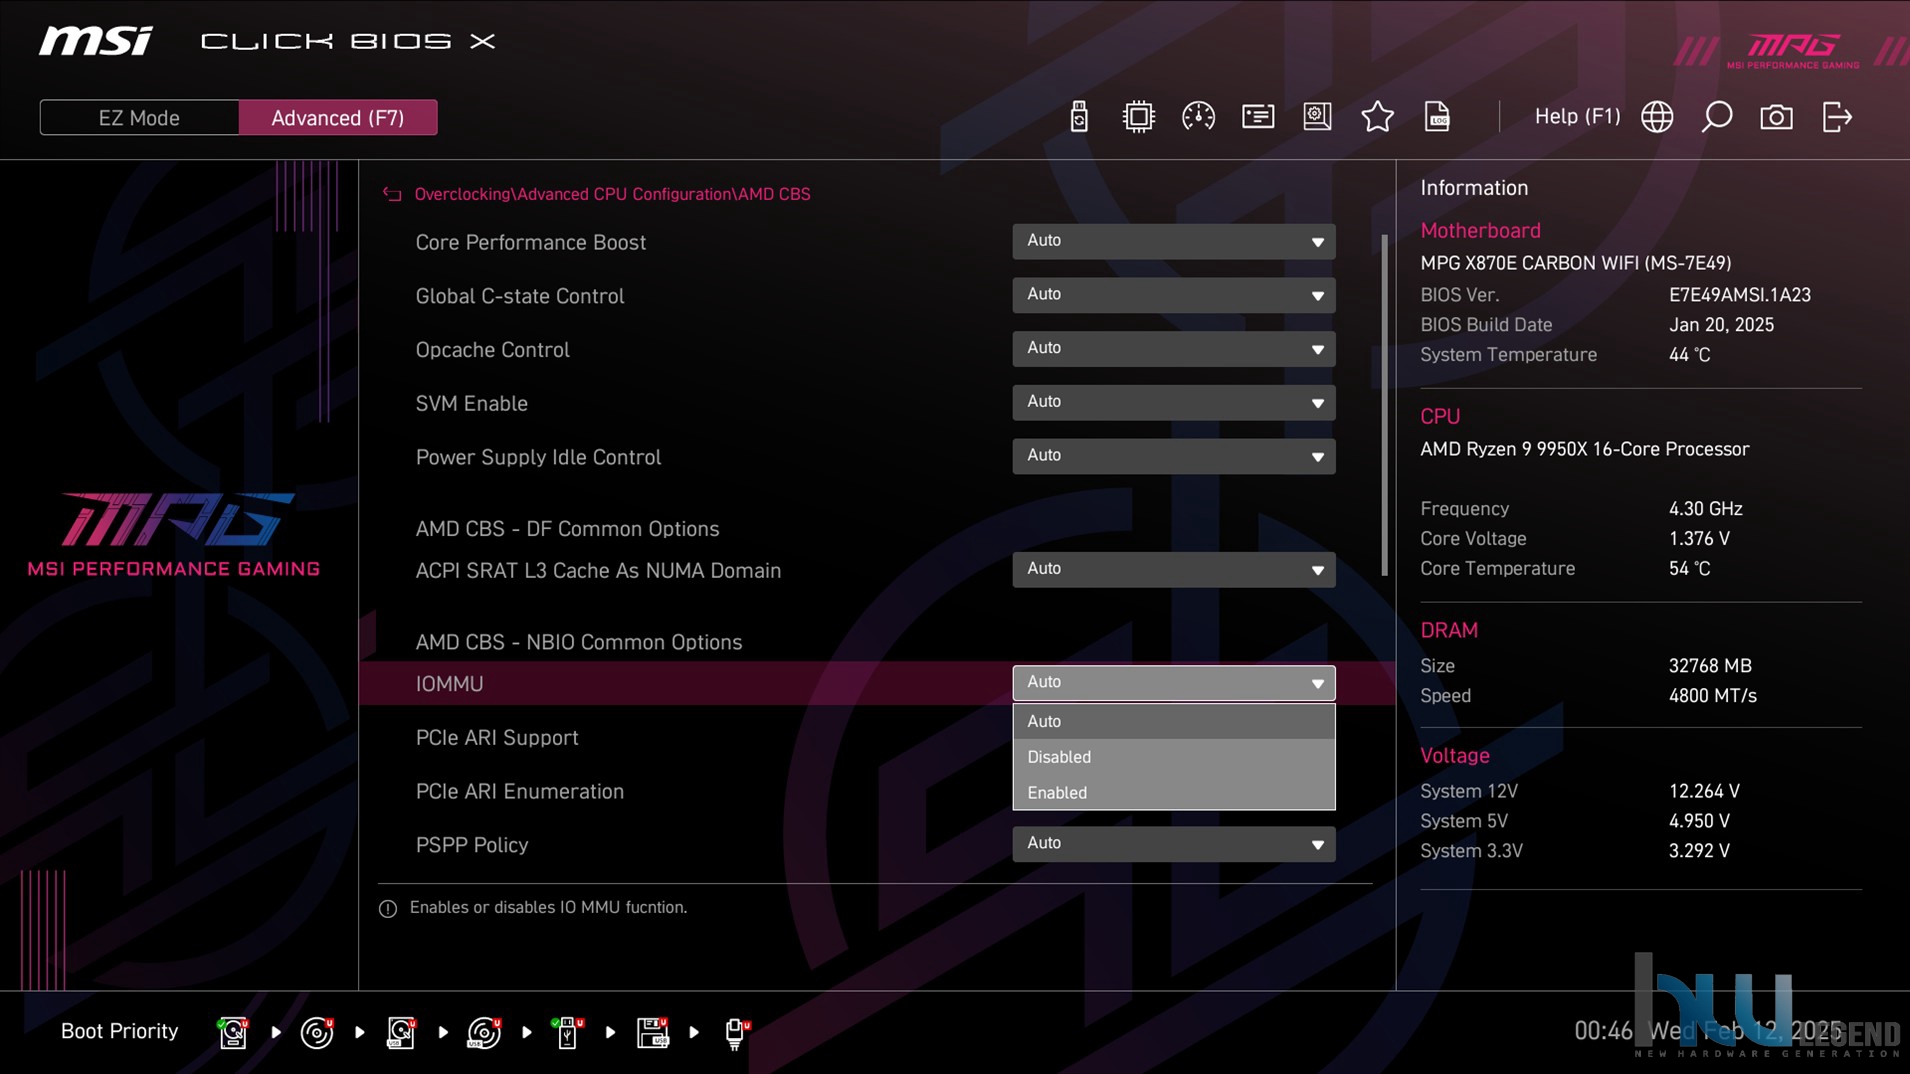Select the Core Performance Boost label

(x=530, y=243)
